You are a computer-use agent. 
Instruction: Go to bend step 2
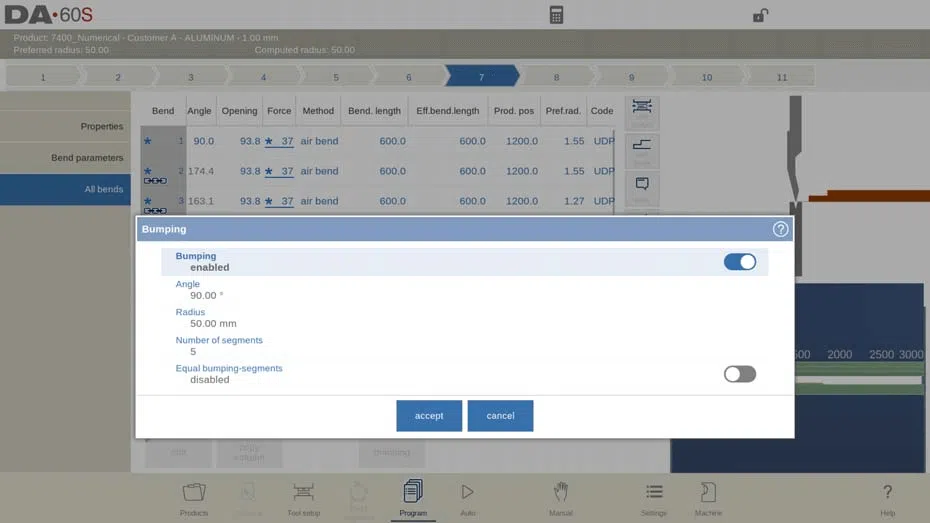(117, 77)
